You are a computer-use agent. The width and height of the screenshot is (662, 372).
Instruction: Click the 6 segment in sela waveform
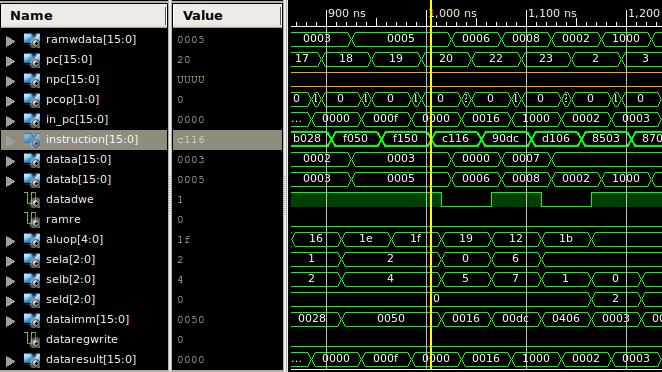[x=515, y=258]
